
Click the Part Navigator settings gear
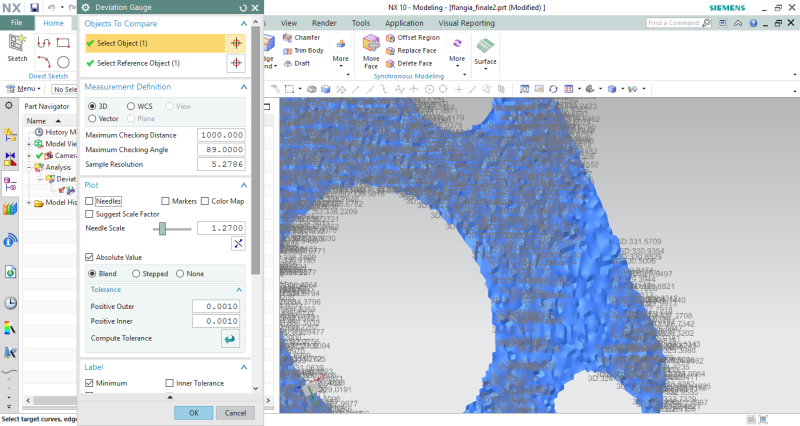pos(9,106)
